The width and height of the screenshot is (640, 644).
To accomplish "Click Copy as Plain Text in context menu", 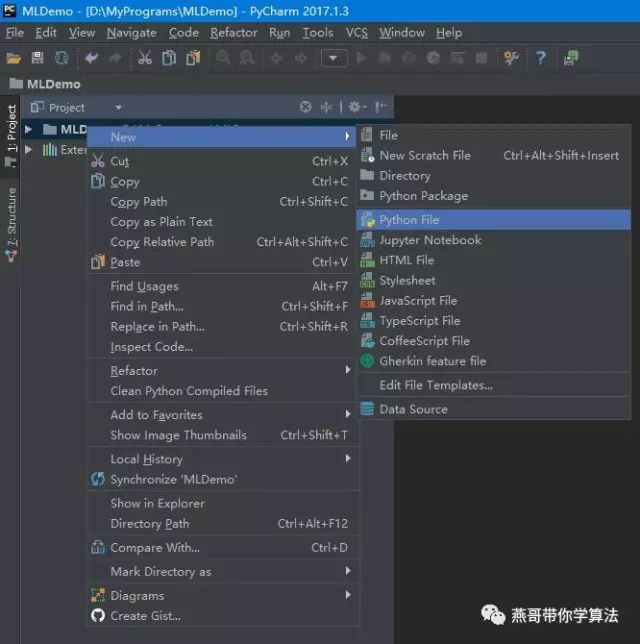I will click(222, 222).
